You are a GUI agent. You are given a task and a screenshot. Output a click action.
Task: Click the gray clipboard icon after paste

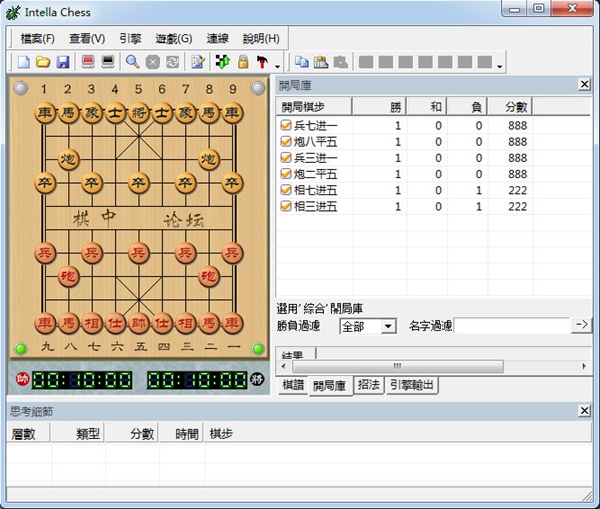click(x=341, y=62)
